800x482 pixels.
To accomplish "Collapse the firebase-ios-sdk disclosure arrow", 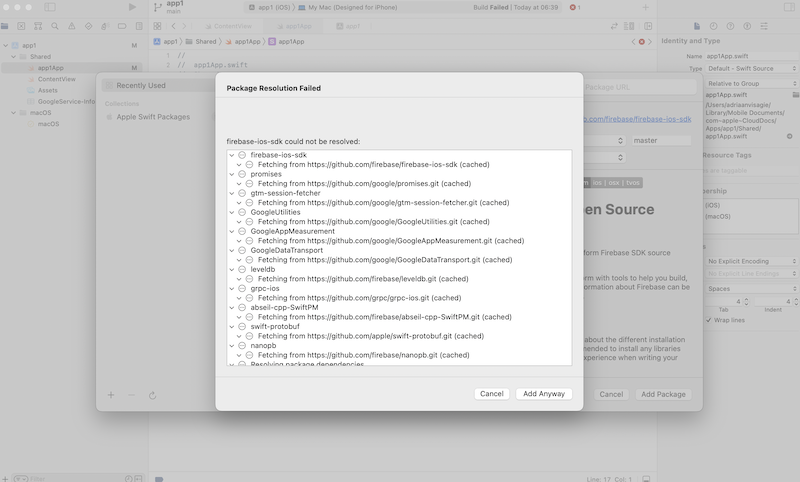I will [x=232, y=155].
